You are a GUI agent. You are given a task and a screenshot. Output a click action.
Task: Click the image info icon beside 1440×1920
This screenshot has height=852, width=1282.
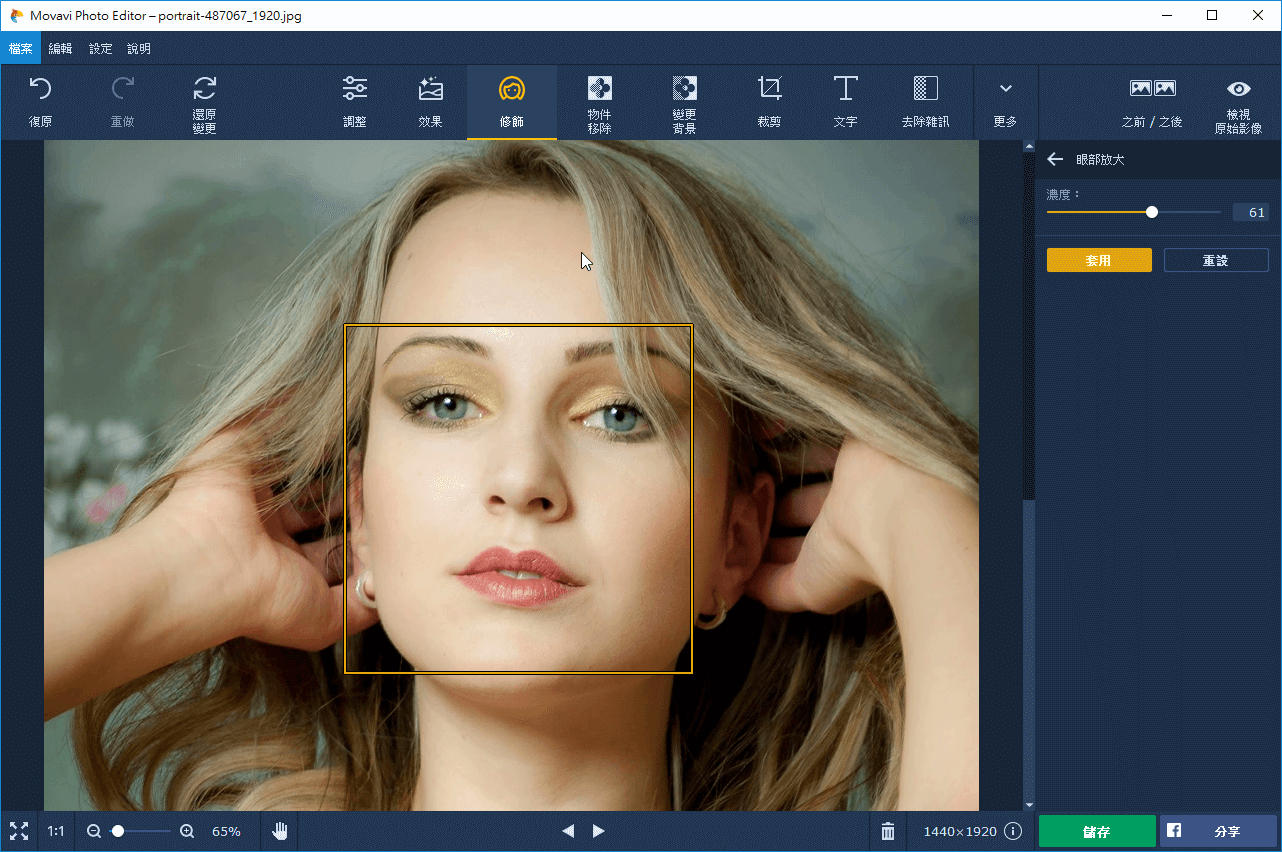pos(1013,831)
